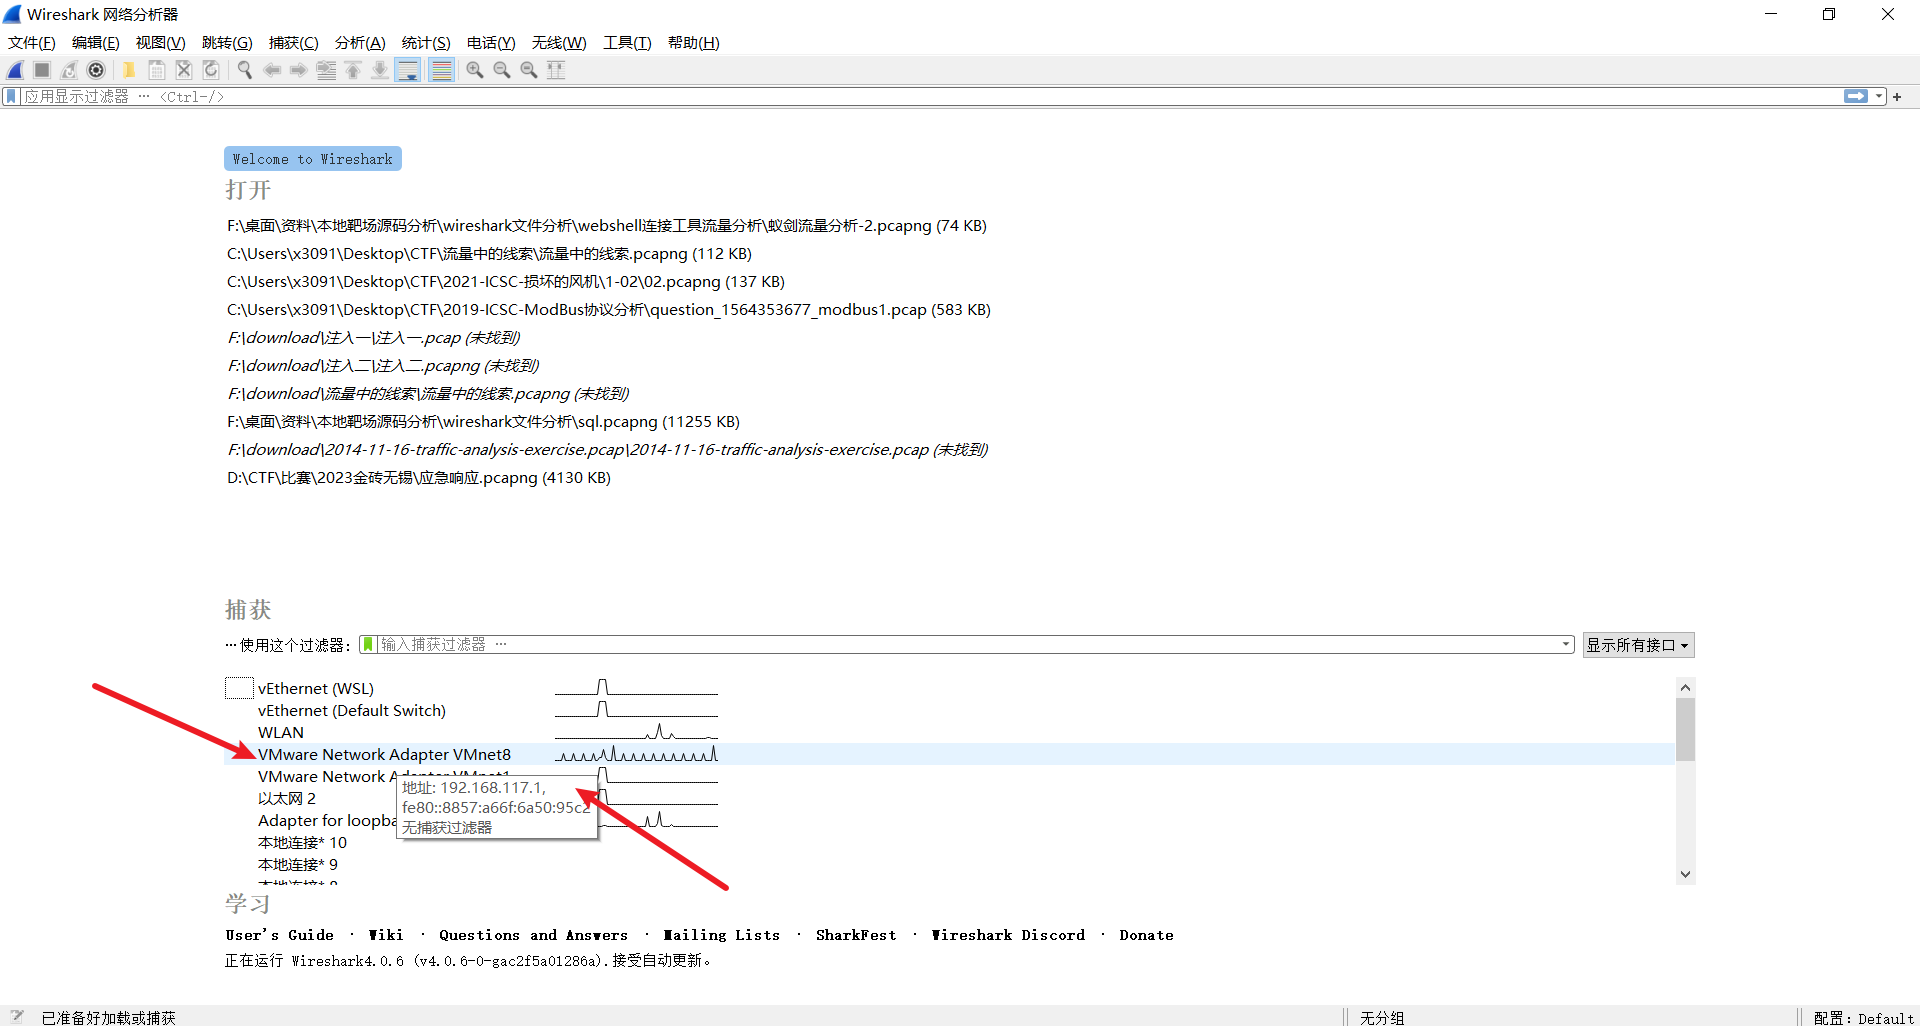Click the green capture filter bookmark icon
The width and height of the screenshot is (1920, 1026).
point(368,645)
